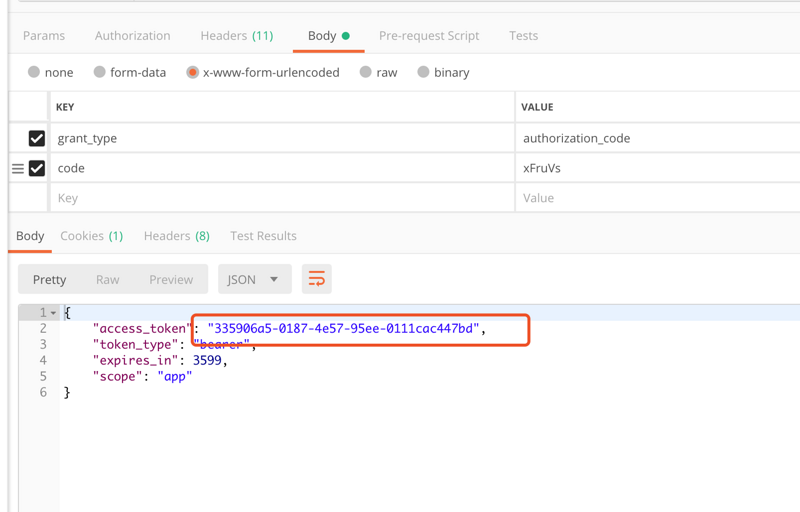800x512 pixels.
Task: Click the VALUE column header
Action: (537, 107)
